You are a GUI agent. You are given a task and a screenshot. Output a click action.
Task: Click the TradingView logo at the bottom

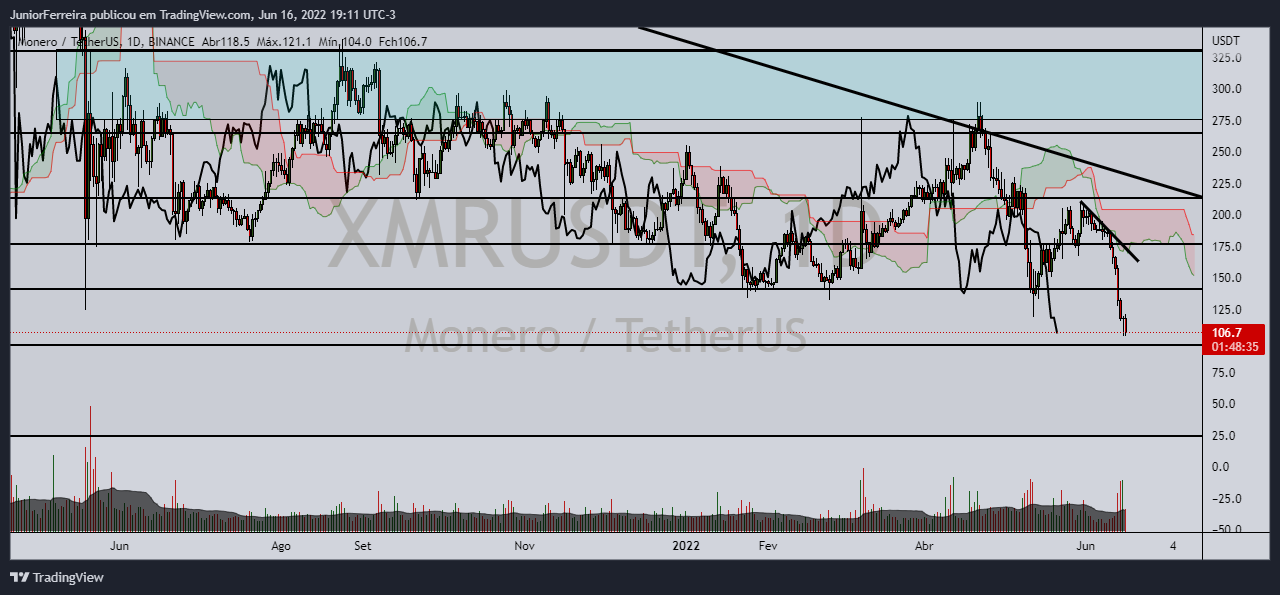[57, 577]
